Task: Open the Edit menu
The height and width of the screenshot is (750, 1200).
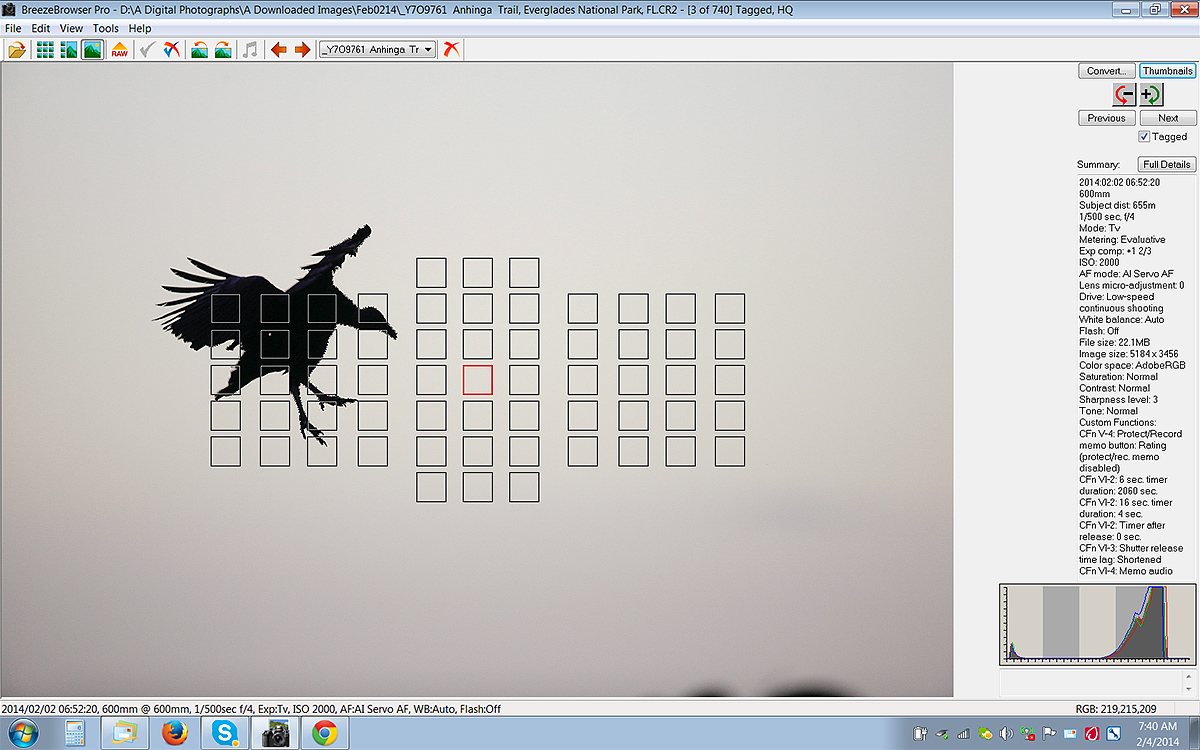Action: pyautogui.click(x=41, y=29)
